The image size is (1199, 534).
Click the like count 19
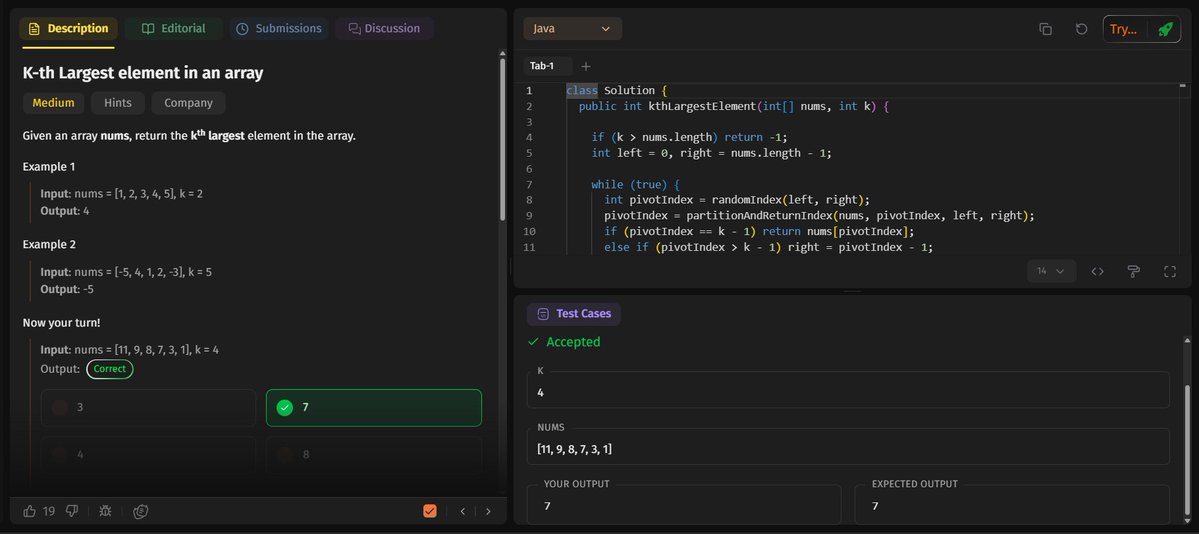49,511
